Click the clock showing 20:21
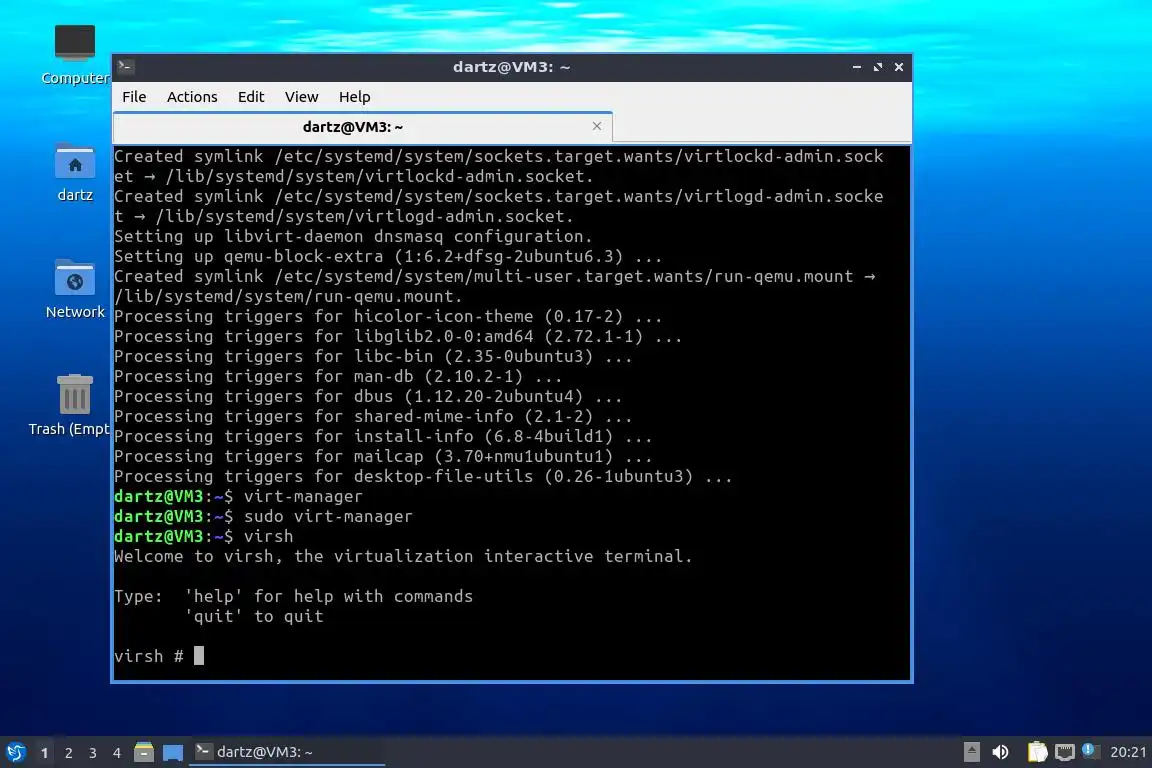This screenshot has height=768, width=1152. pyautogui.click(x=1128, y=752)
